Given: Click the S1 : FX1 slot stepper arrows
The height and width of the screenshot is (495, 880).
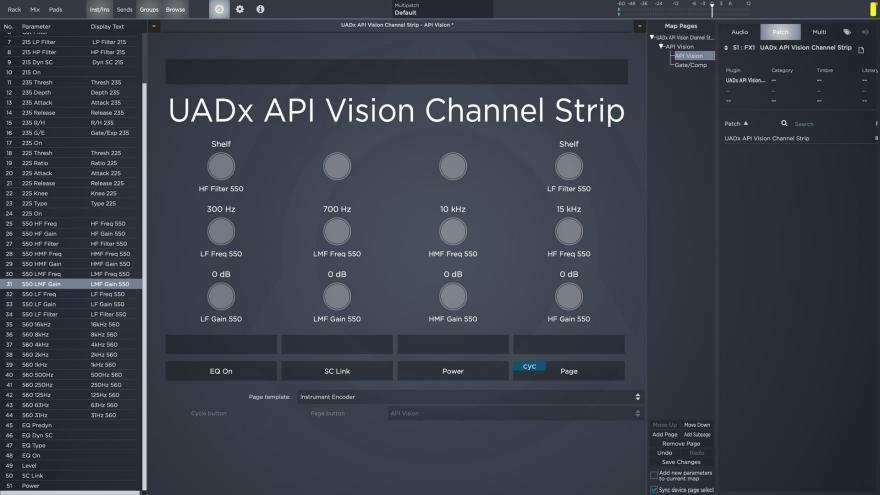Looking at the screenshot, I should 726,48.
